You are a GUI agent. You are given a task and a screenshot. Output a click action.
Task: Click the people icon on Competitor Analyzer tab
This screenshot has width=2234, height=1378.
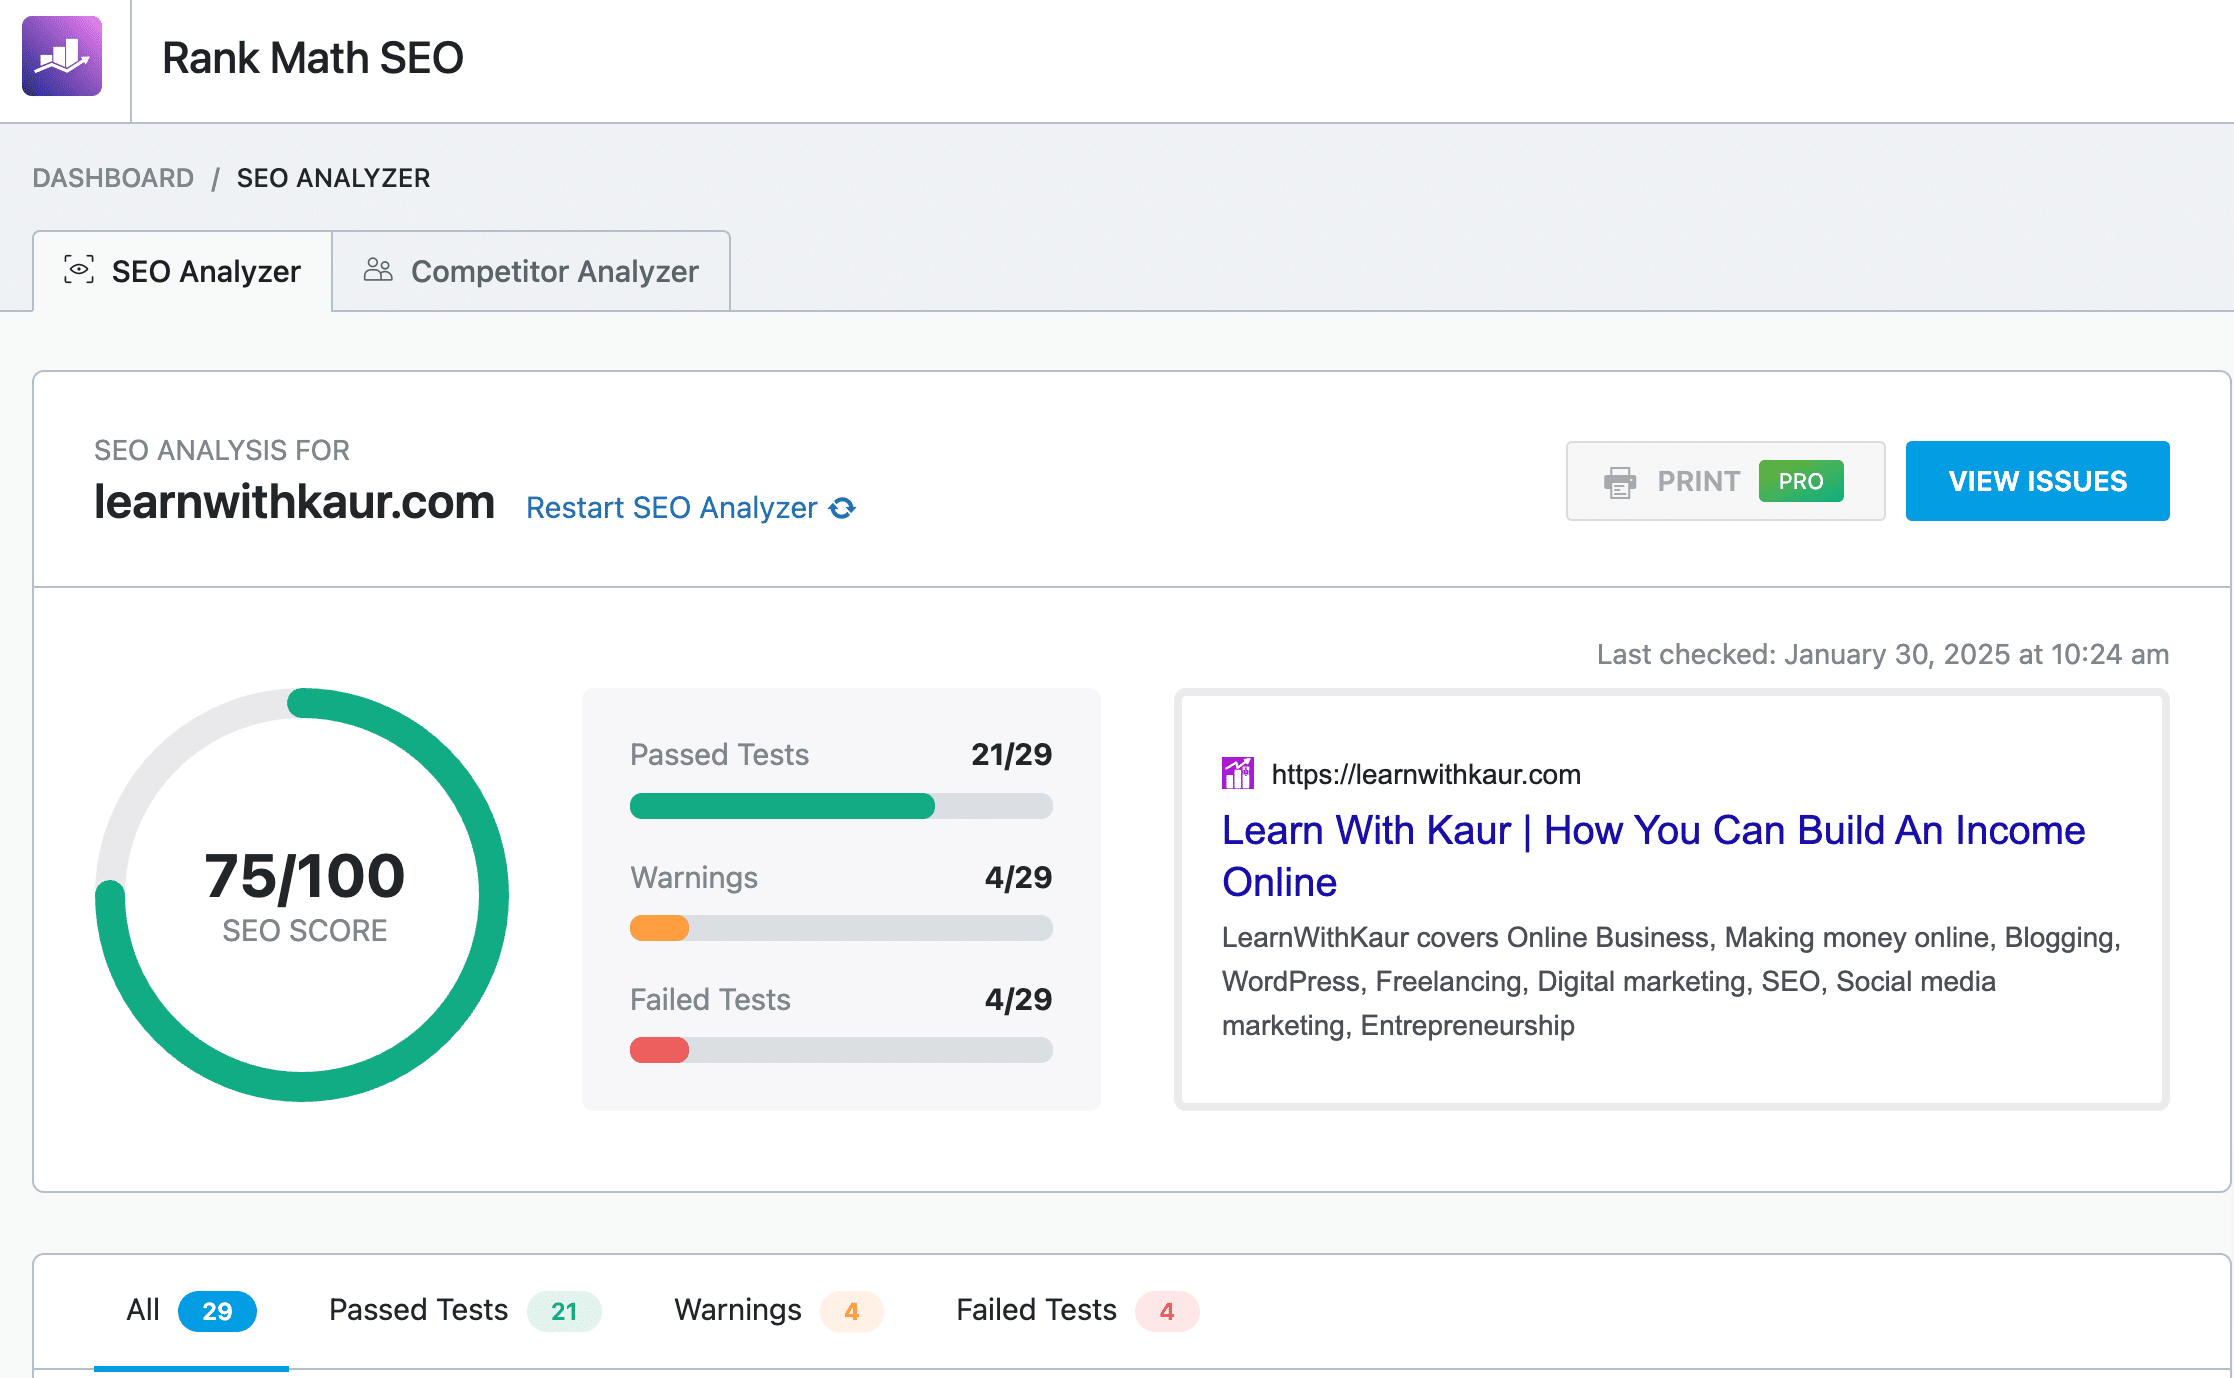click(x=378, y=269)
